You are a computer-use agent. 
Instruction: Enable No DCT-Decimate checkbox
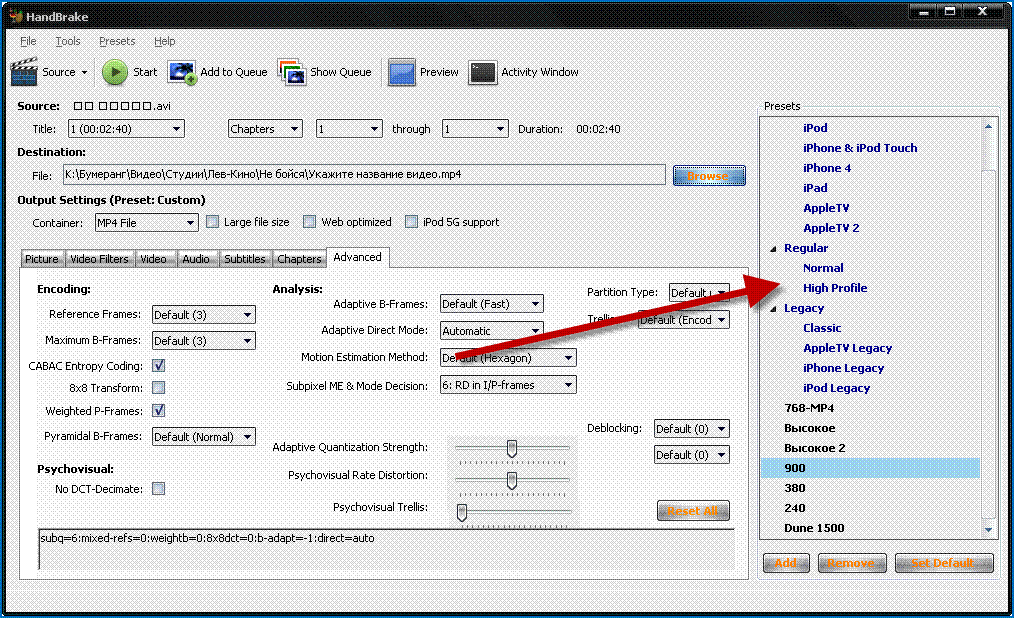[x=158, y=489]
